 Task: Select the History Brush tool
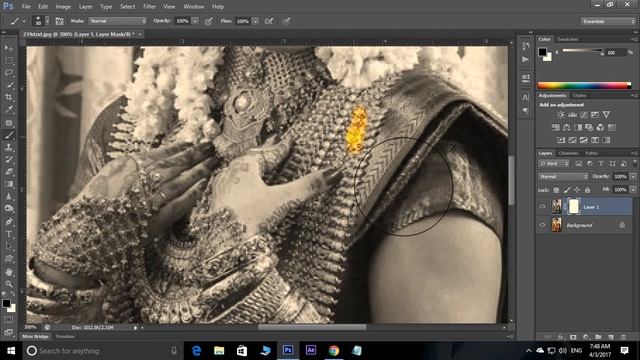coord(9,160)
